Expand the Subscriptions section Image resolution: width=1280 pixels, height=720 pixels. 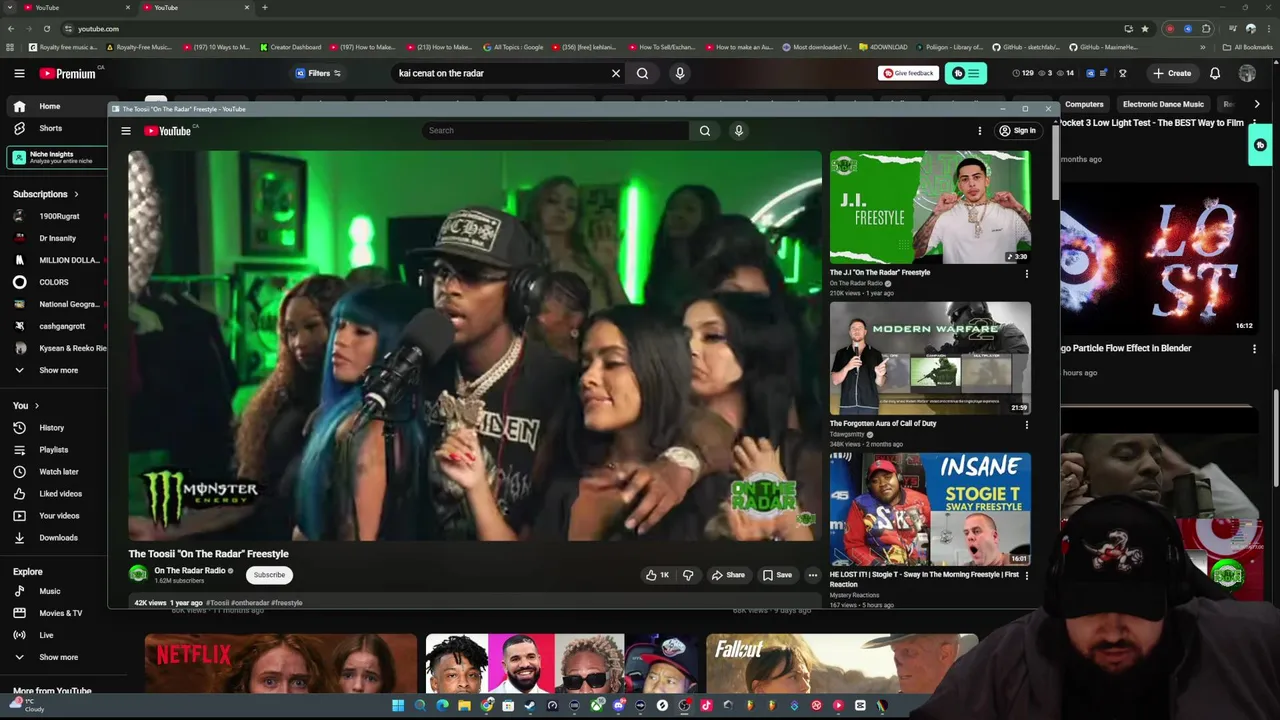coord(45,194)
